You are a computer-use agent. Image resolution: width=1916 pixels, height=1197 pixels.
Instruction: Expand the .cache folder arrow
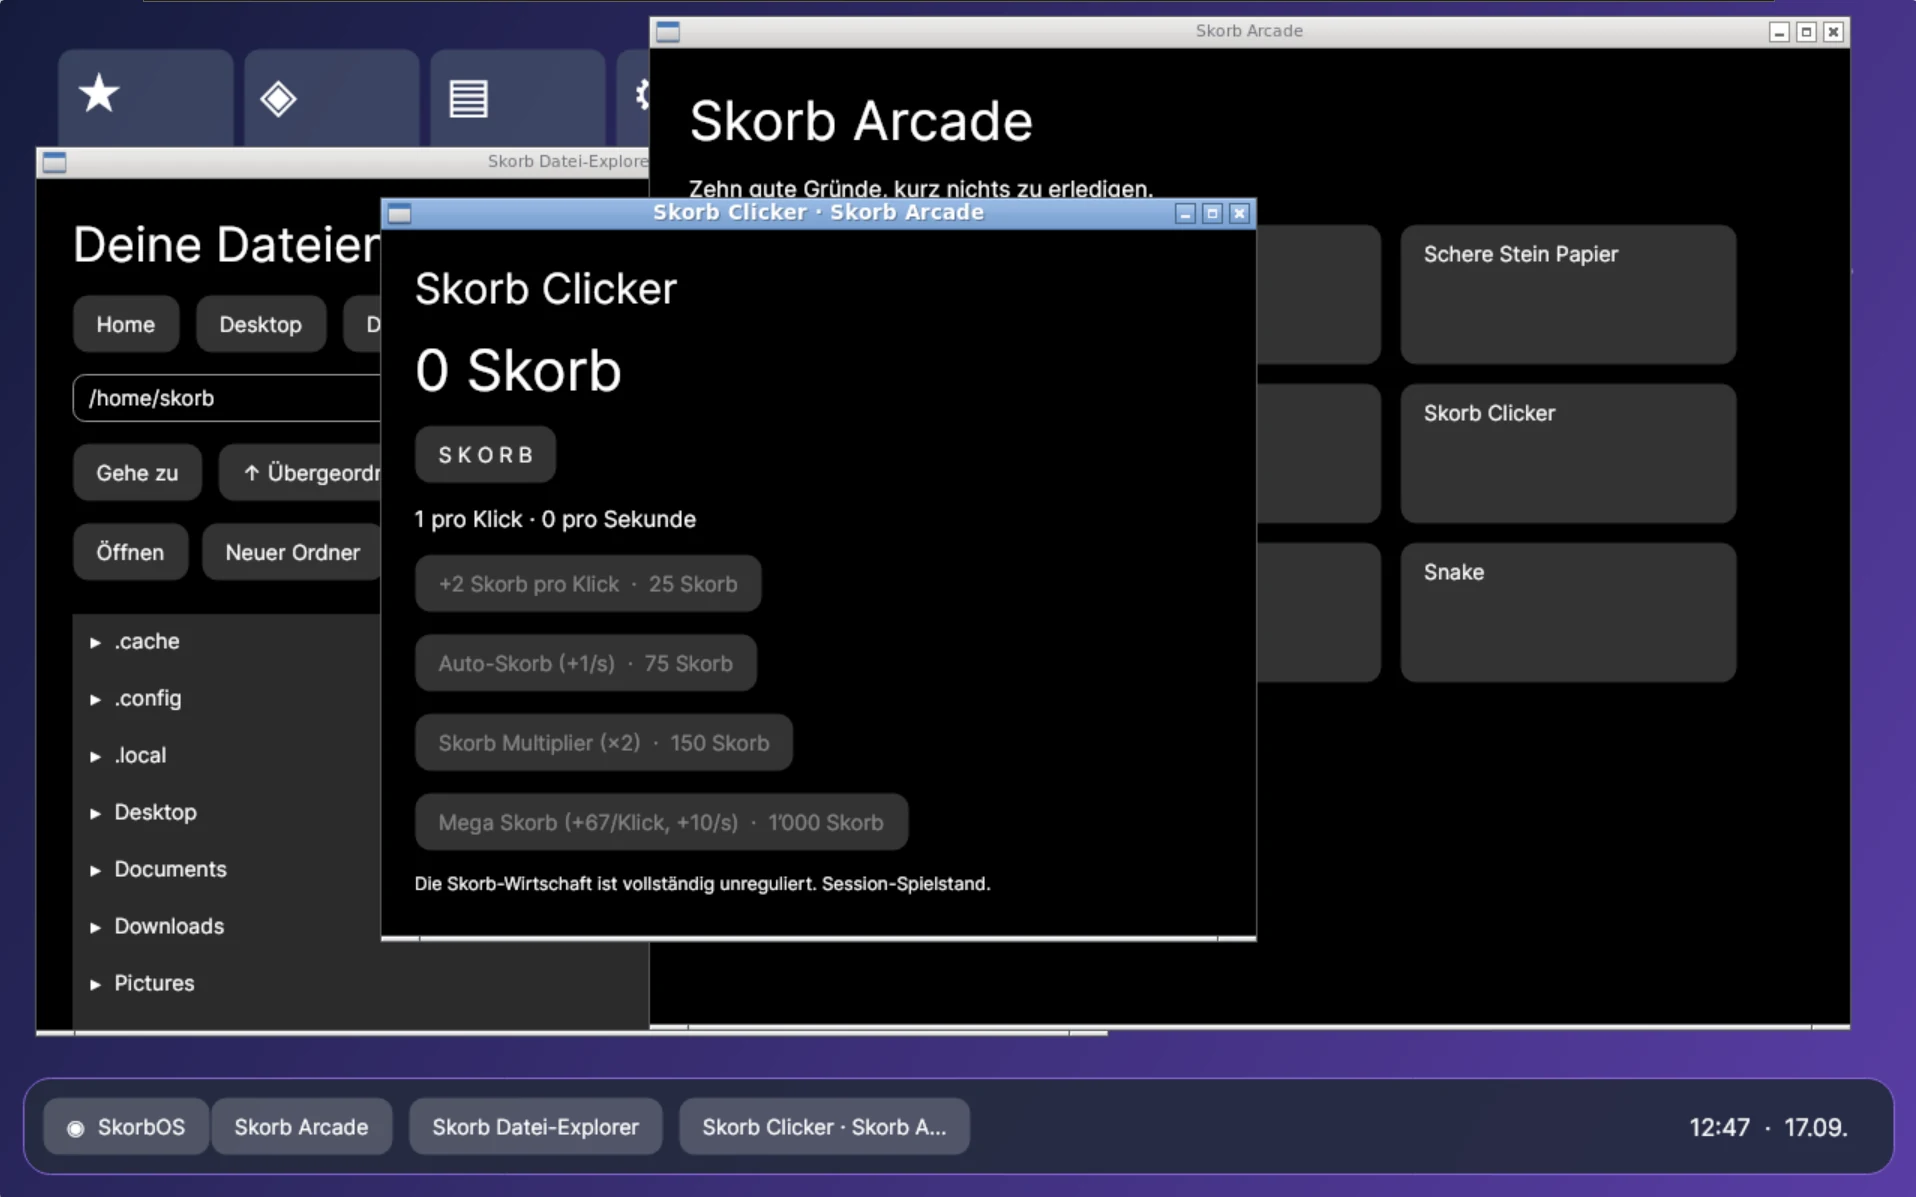point(95,642)
